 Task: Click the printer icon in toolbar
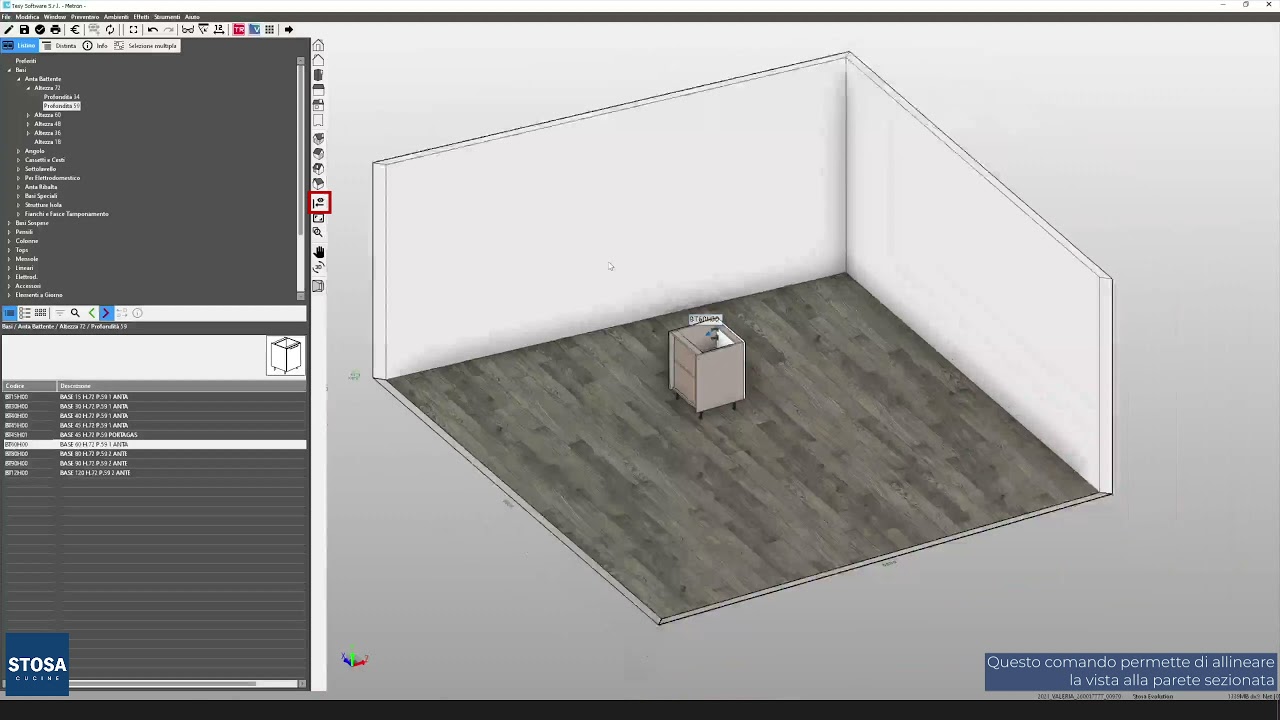56,30
